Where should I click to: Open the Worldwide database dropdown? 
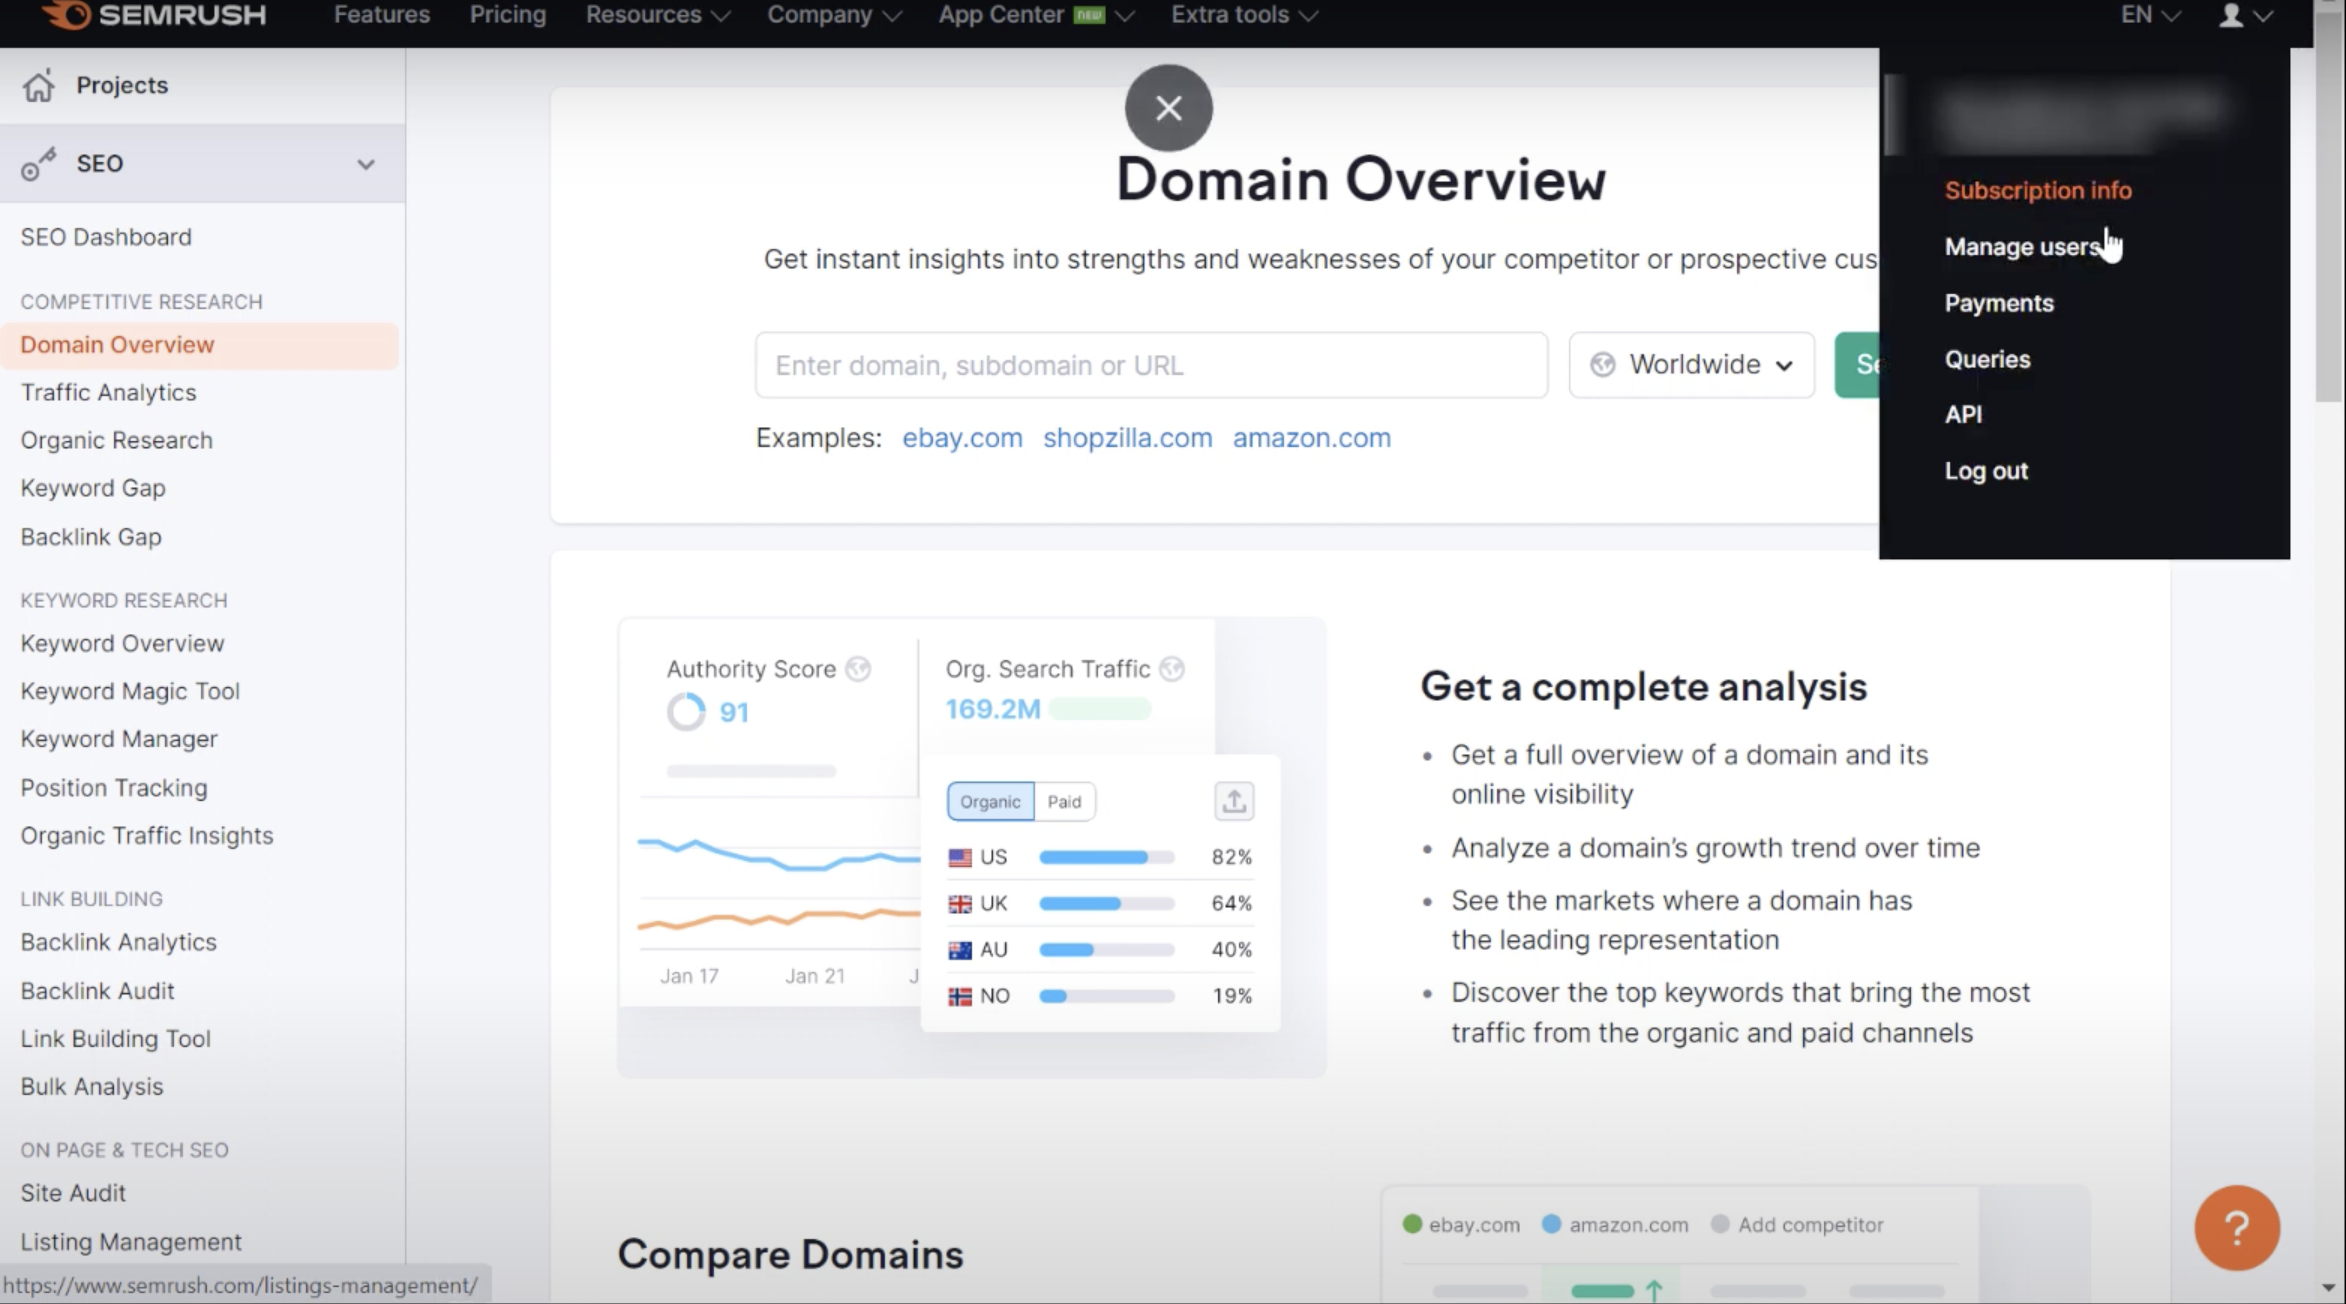1691,365
